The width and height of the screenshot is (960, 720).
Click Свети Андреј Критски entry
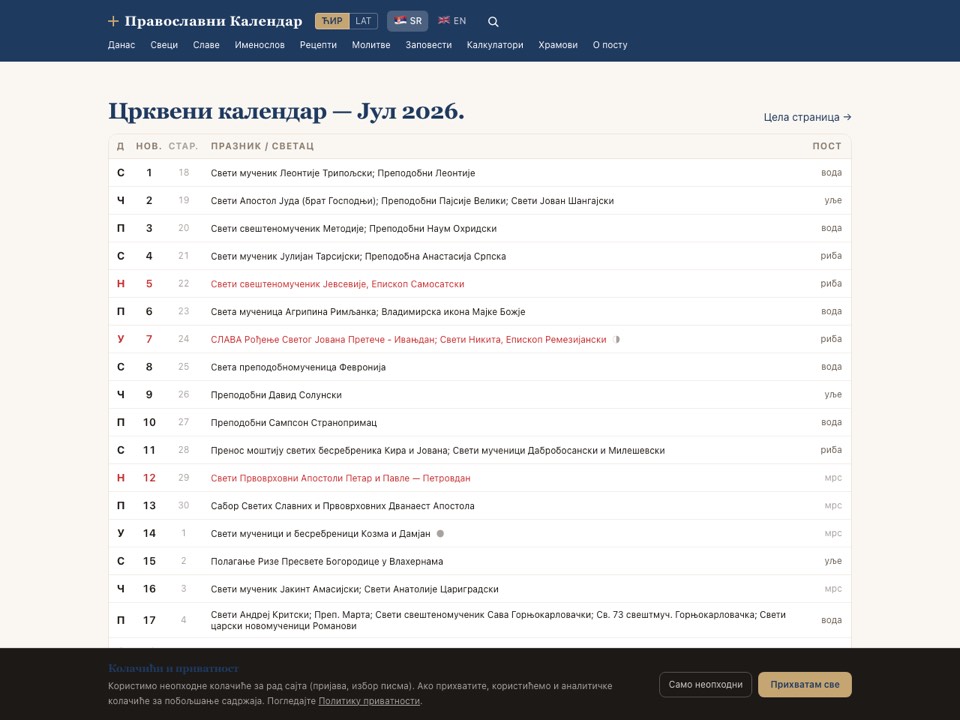pos(498,620)
